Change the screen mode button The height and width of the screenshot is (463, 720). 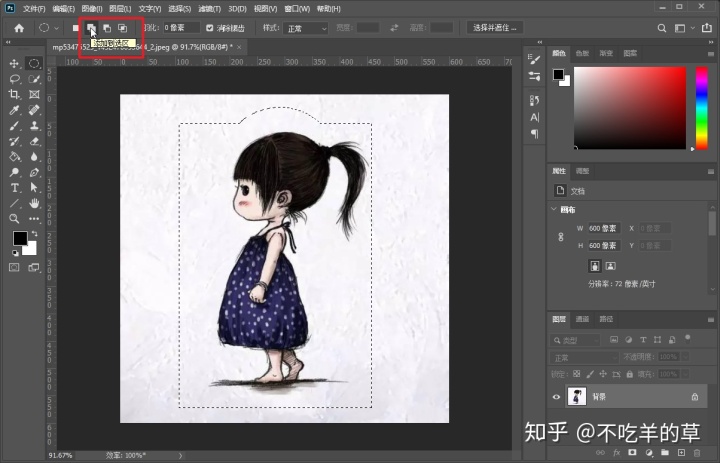(34, 267)
